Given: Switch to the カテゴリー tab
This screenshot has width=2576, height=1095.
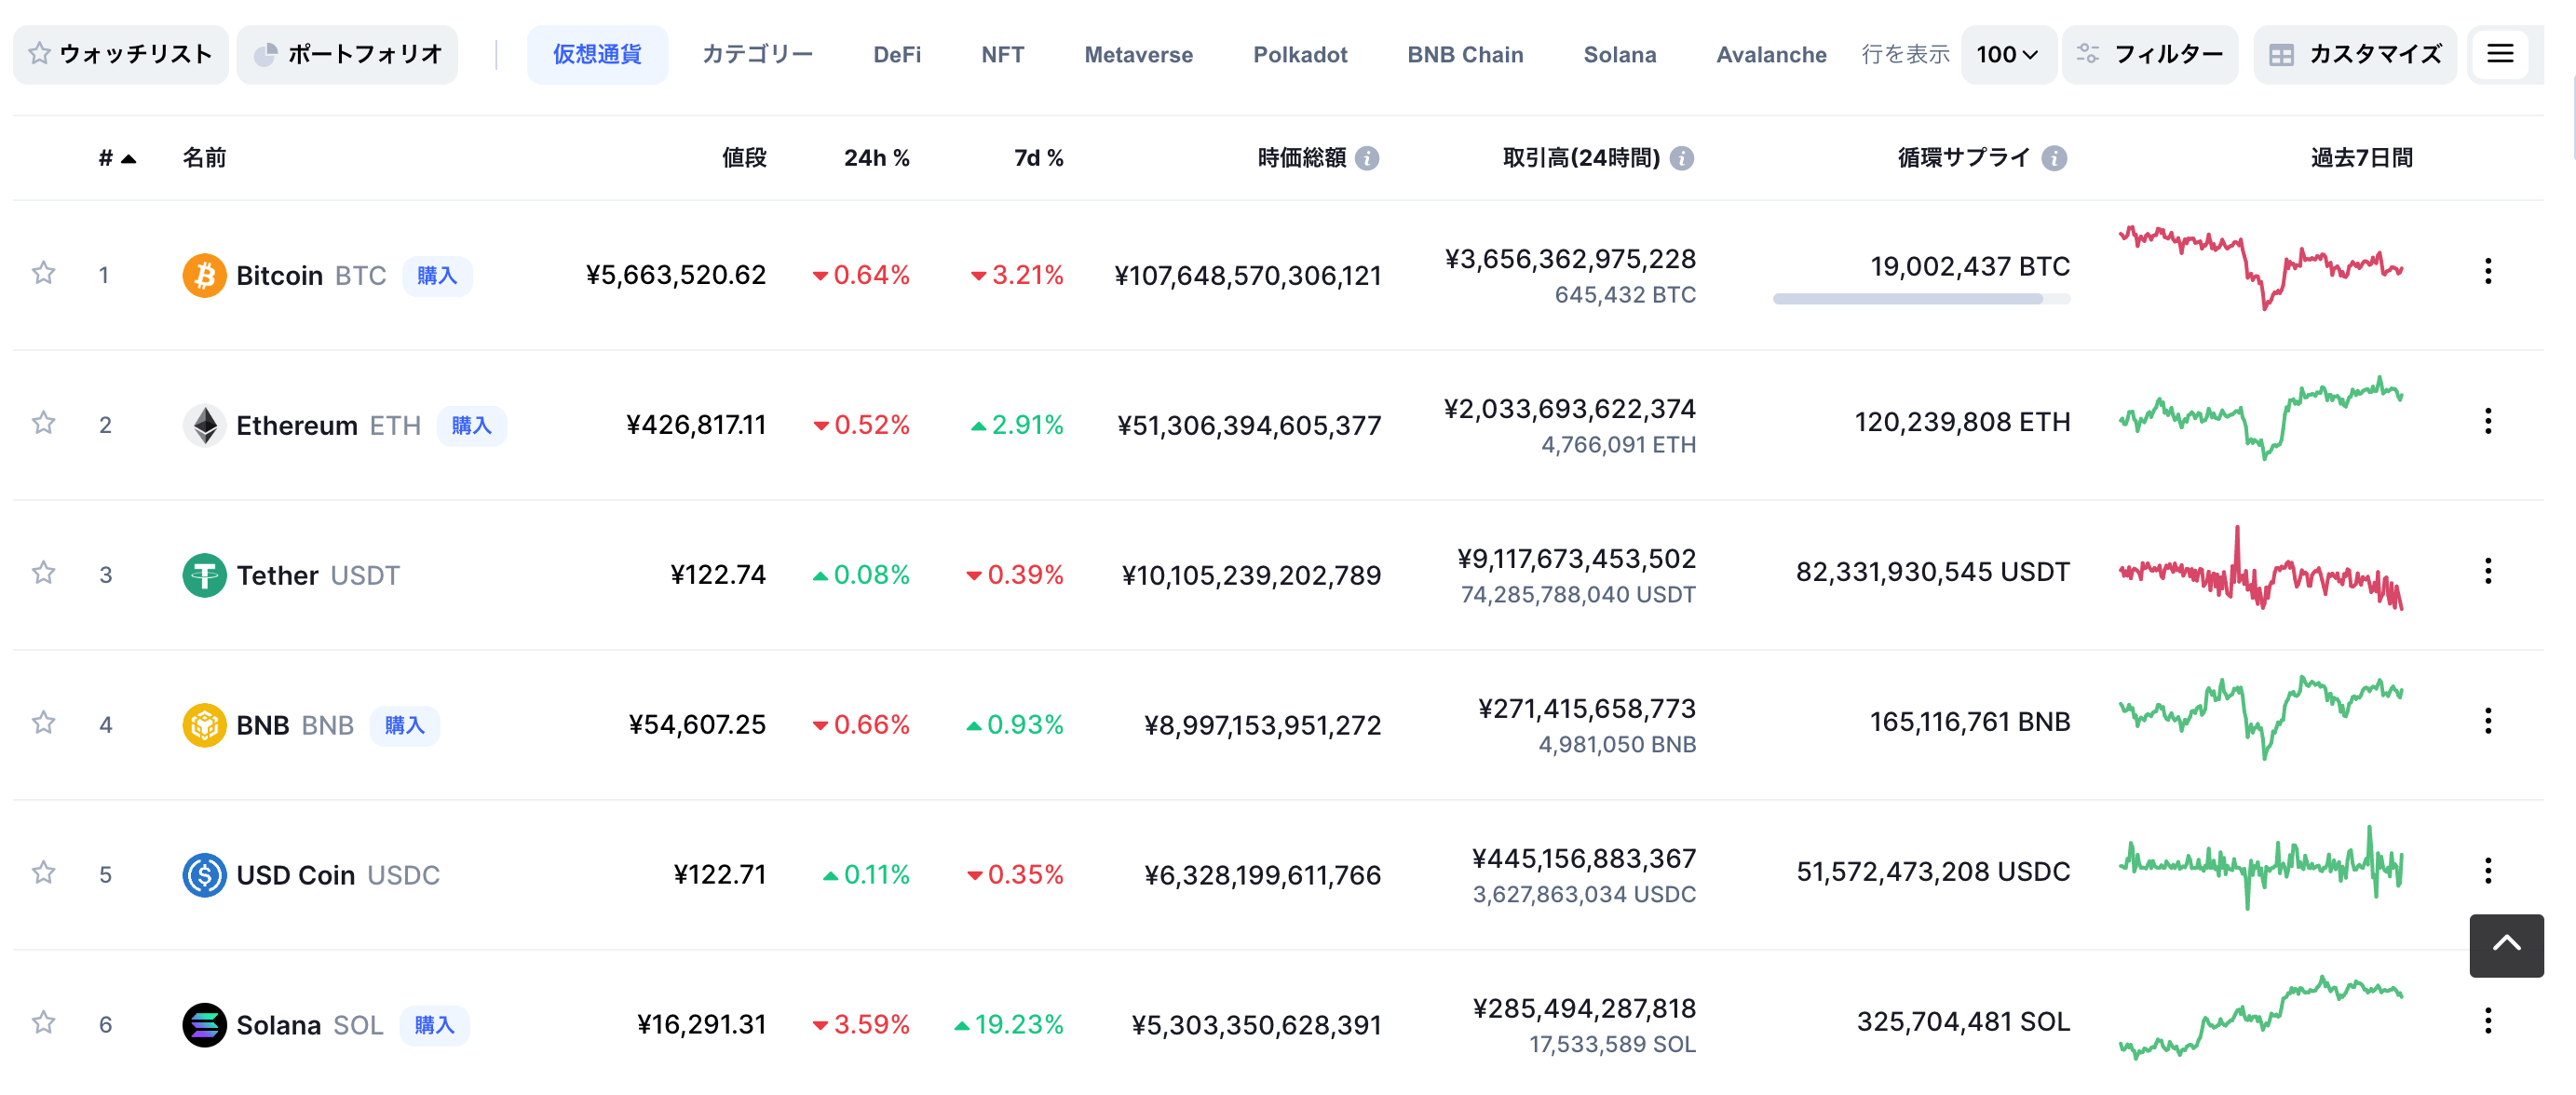Looking at the screenshot, I should pyautogui.click(x=757, y=54).
